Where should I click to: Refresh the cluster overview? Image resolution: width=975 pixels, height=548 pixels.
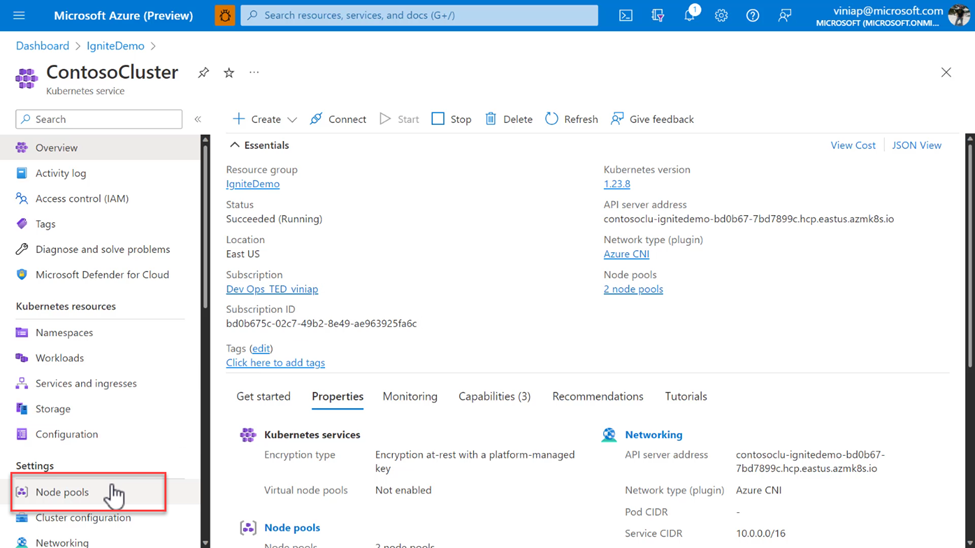point(571,119)
